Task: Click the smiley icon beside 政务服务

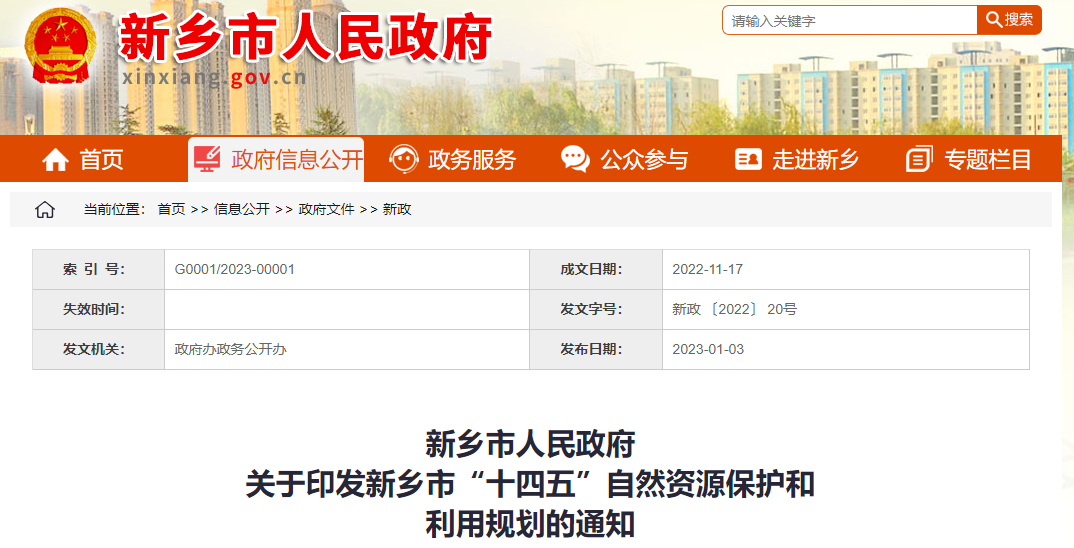Action: click(403, 159)
